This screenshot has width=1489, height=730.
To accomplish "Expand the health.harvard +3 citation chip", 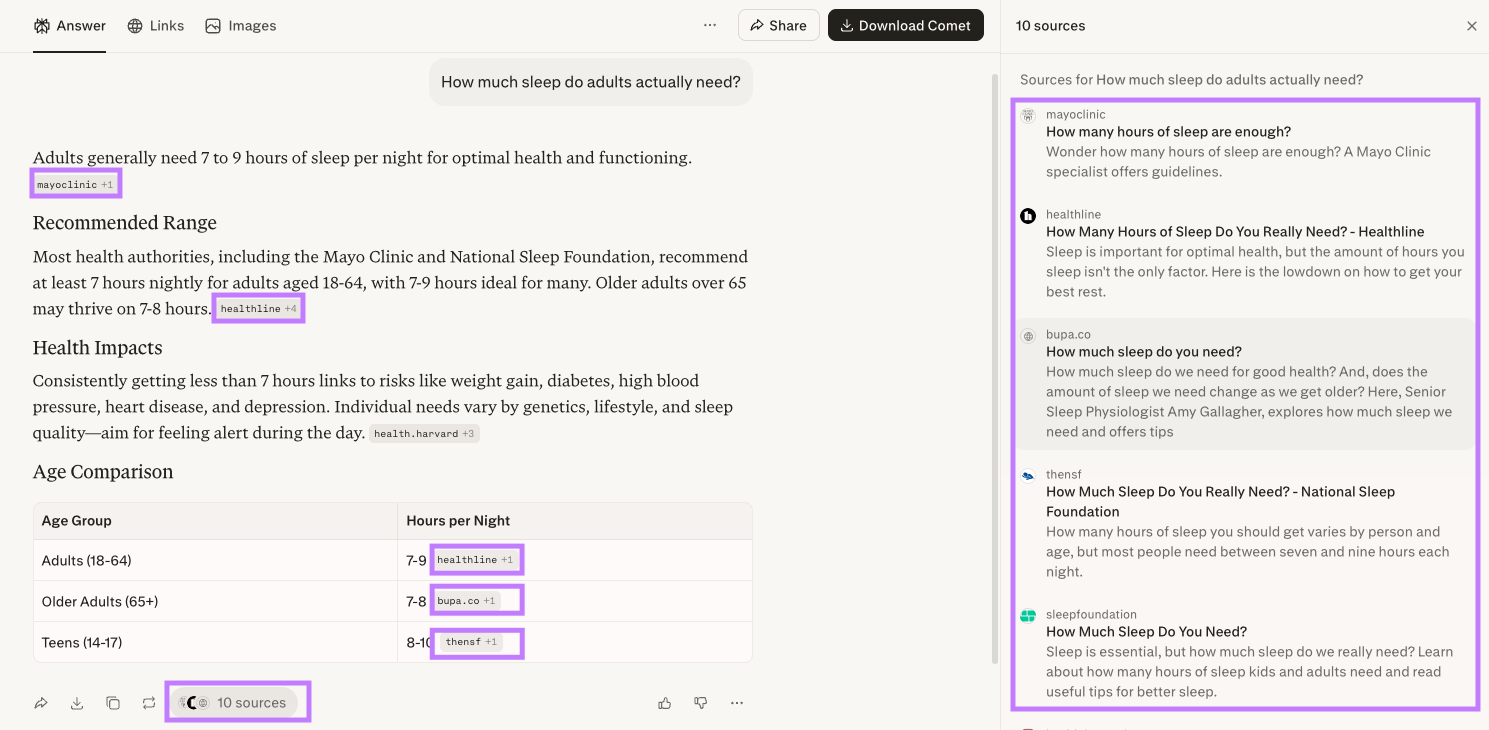I will coord(424,434).
